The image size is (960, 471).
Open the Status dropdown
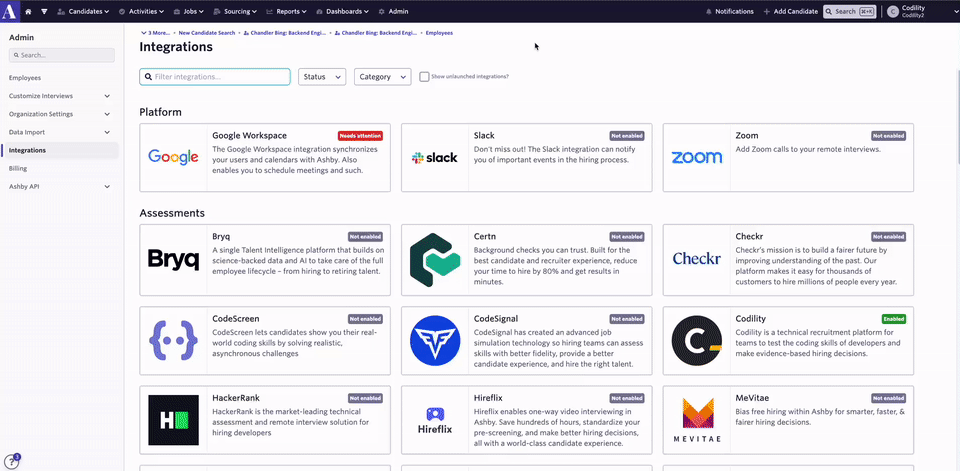[322, 77]
